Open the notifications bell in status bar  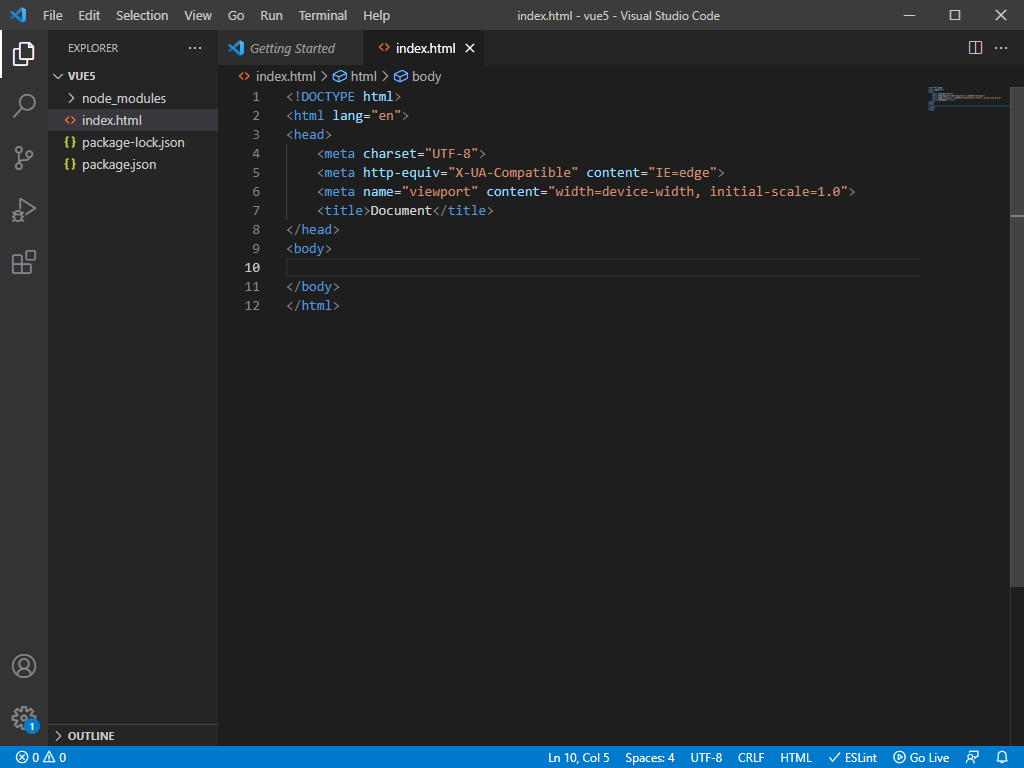tap(1002, 758)
